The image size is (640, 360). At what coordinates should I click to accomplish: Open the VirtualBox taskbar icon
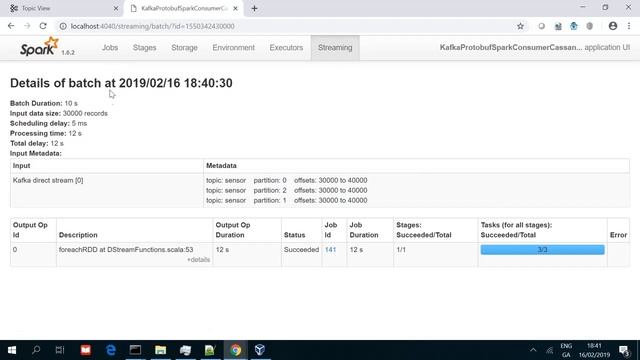pos(260,350)
